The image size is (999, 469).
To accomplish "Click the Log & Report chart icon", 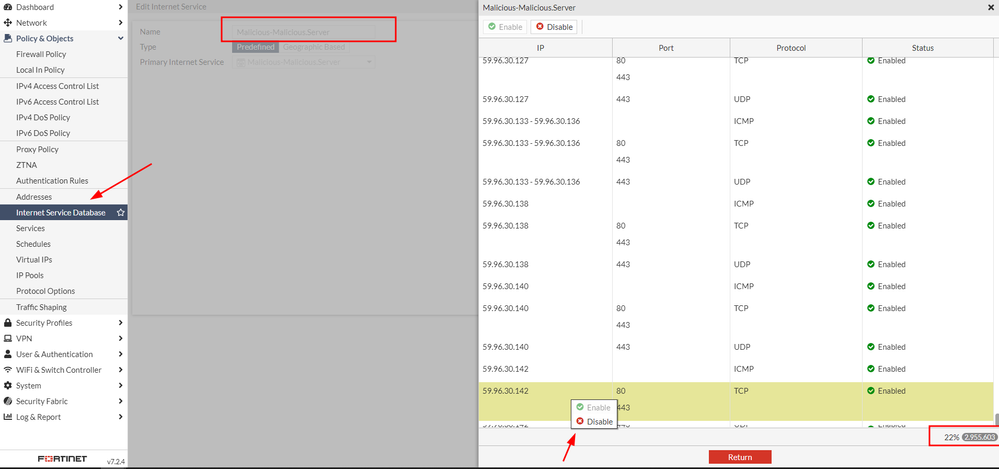I will [8, 417].
